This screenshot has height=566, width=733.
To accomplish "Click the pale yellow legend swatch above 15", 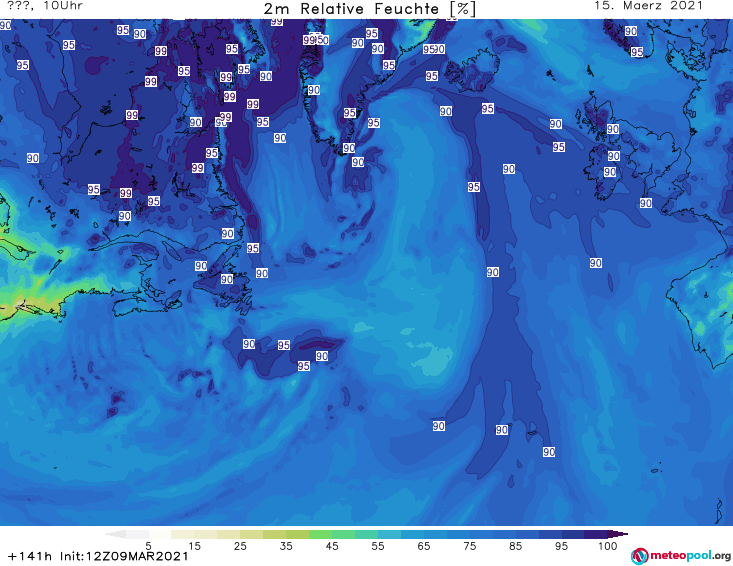I will click(183, 534).
